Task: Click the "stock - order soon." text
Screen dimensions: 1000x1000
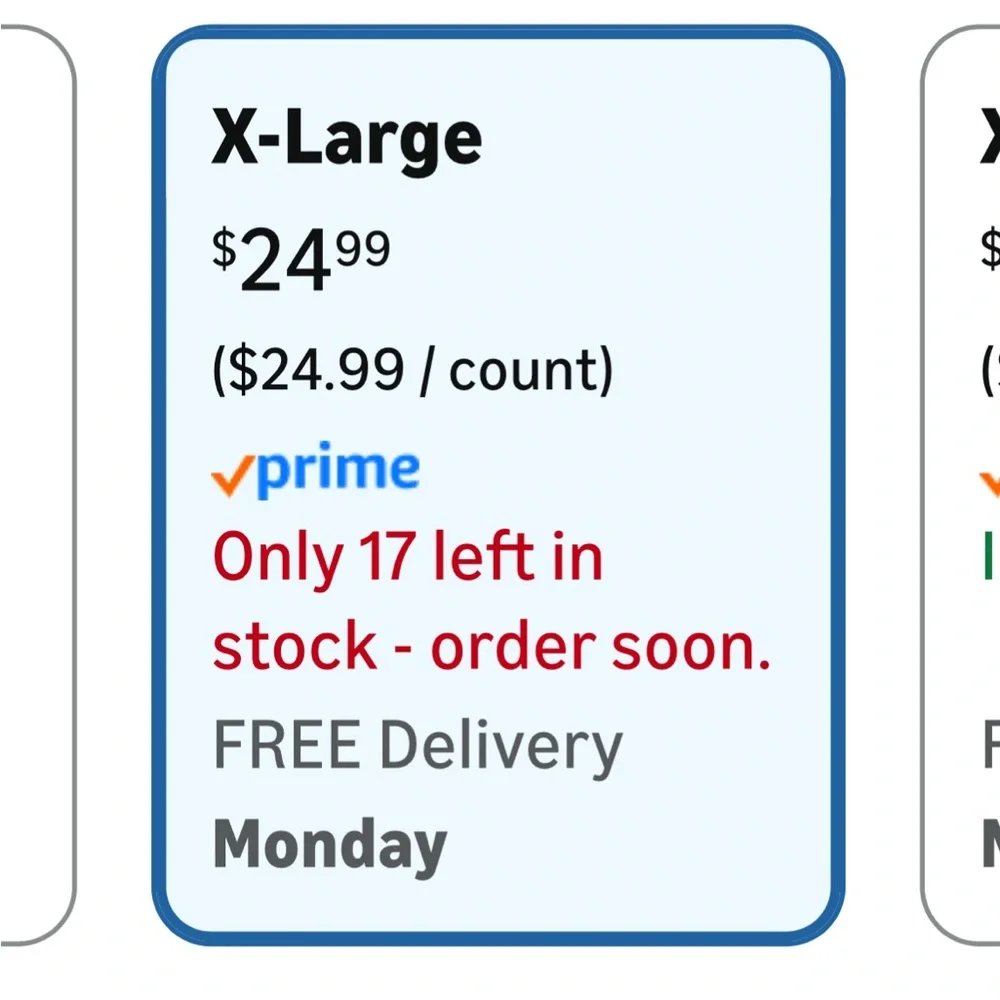Action: click(491, 647)
